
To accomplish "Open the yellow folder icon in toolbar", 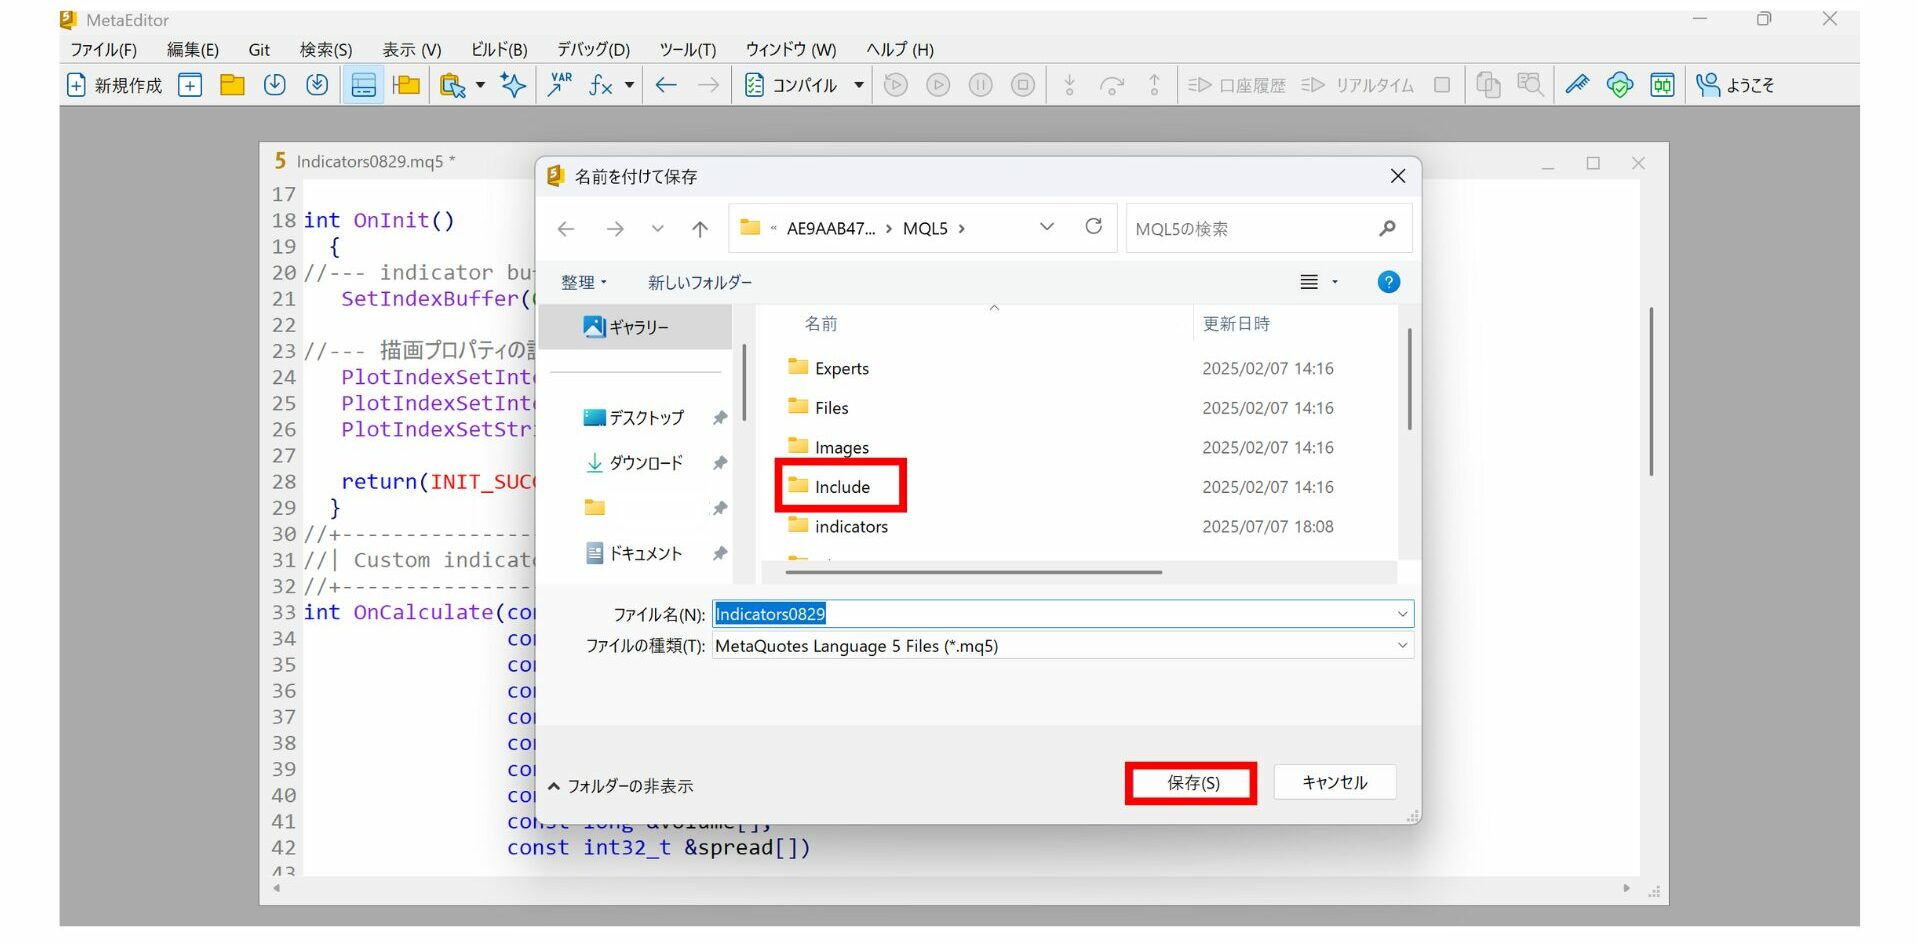I will pos(232,86).
